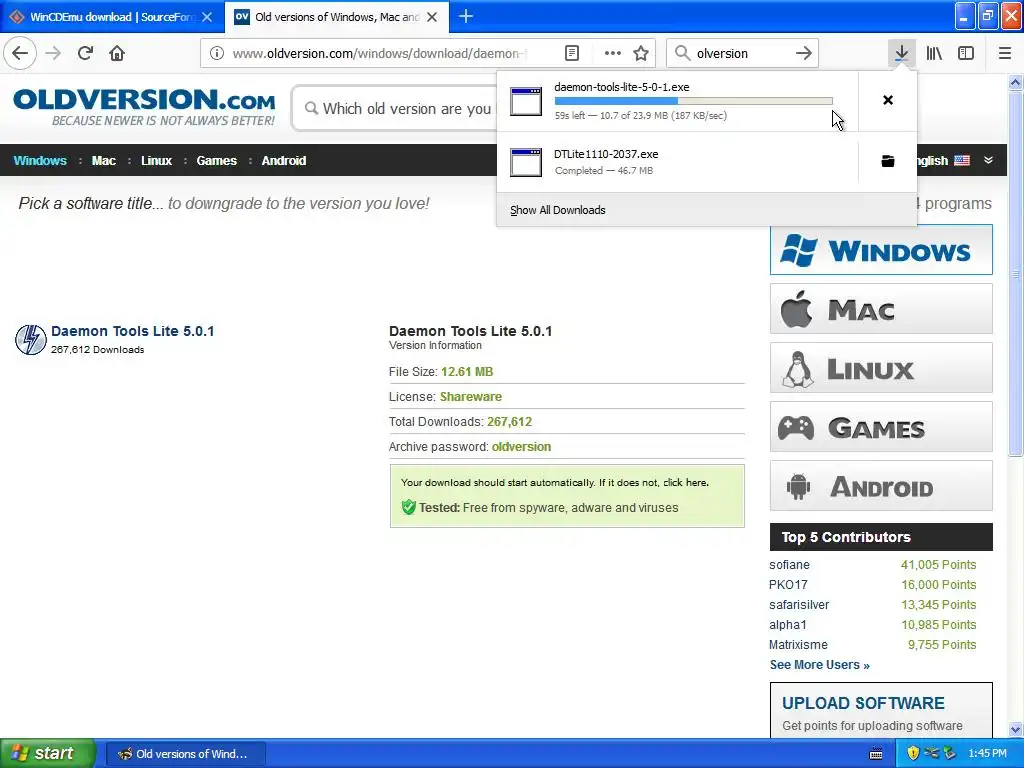
Task: Open contributor PKO17's profile
Action: click(x=788, y=585)
